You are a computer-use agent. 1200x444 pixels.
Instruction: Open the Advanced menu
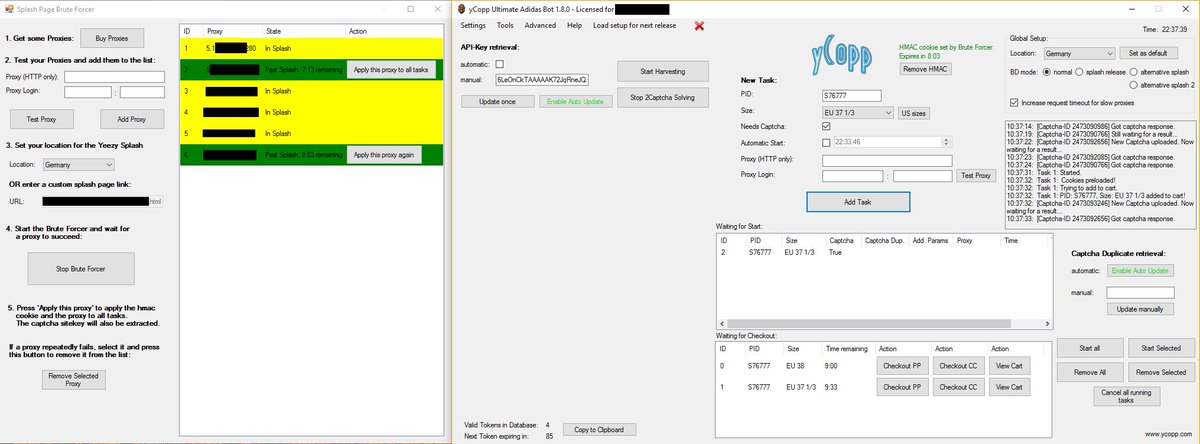pyautogui.click(x=540, y=25)
